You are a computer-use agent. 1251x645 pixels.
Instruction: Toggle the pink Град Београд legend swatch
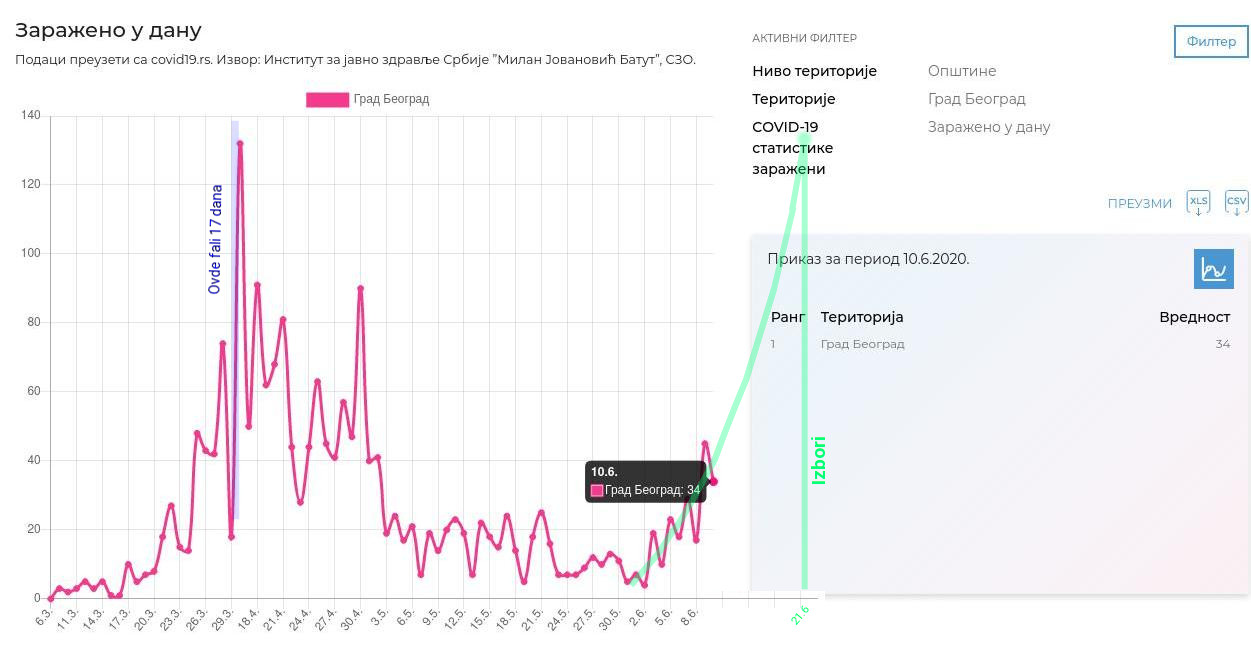click(327, 99)
